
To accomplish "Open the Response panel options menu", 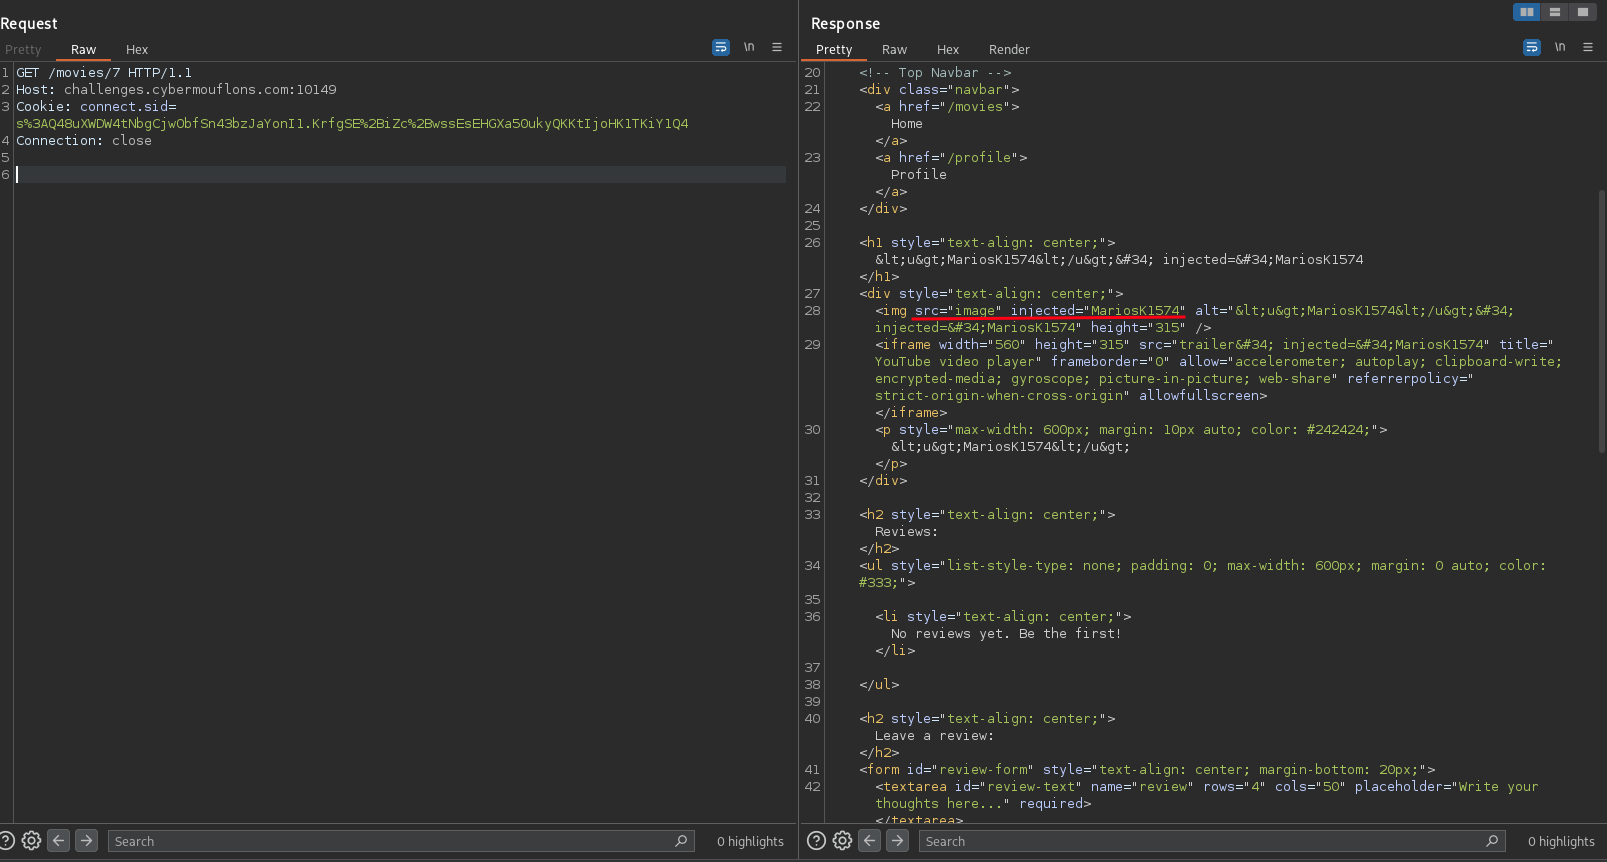I will tap(1588, 47).
